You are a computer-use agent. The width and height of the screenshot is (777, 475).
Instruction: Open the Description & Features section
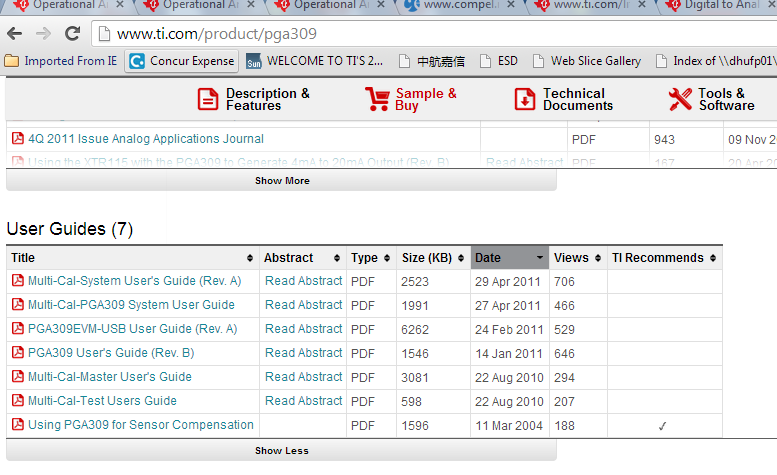point(254,99)
